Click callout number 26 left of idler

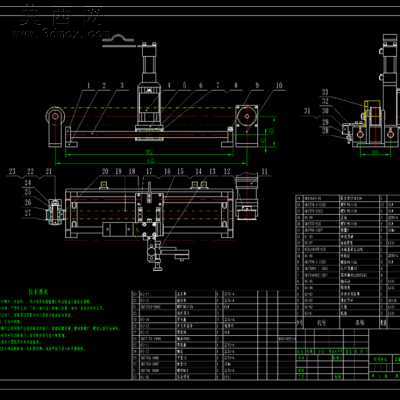pos(28,202)
